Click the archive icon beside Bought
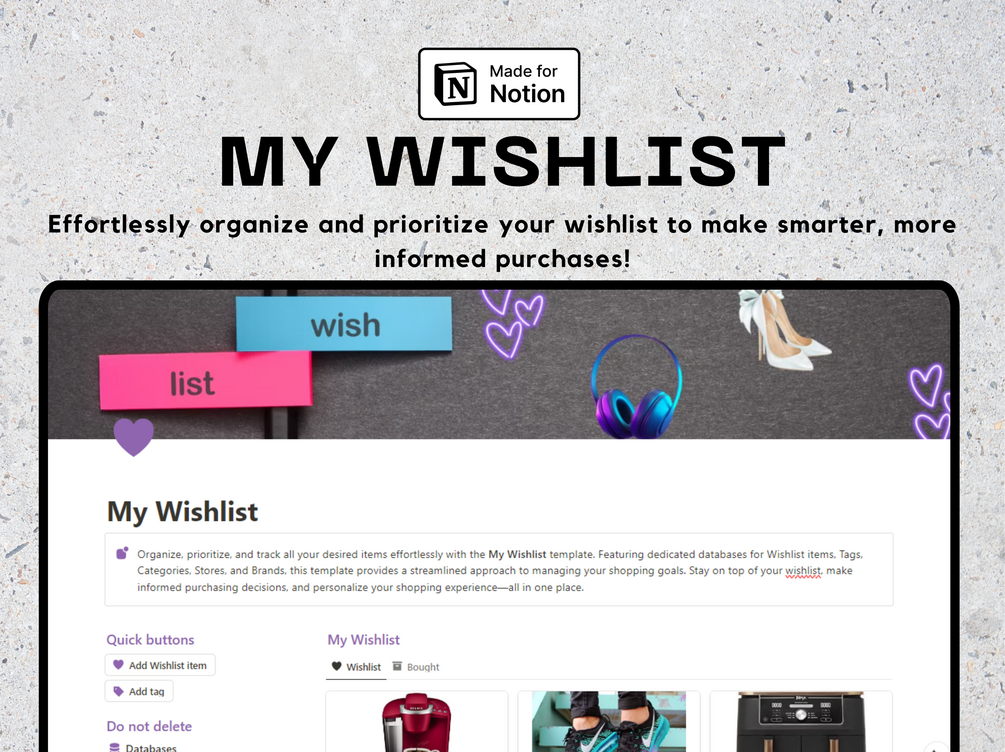Image resolution: width=1005 pixels, height=752 pixels. (397, 666)
